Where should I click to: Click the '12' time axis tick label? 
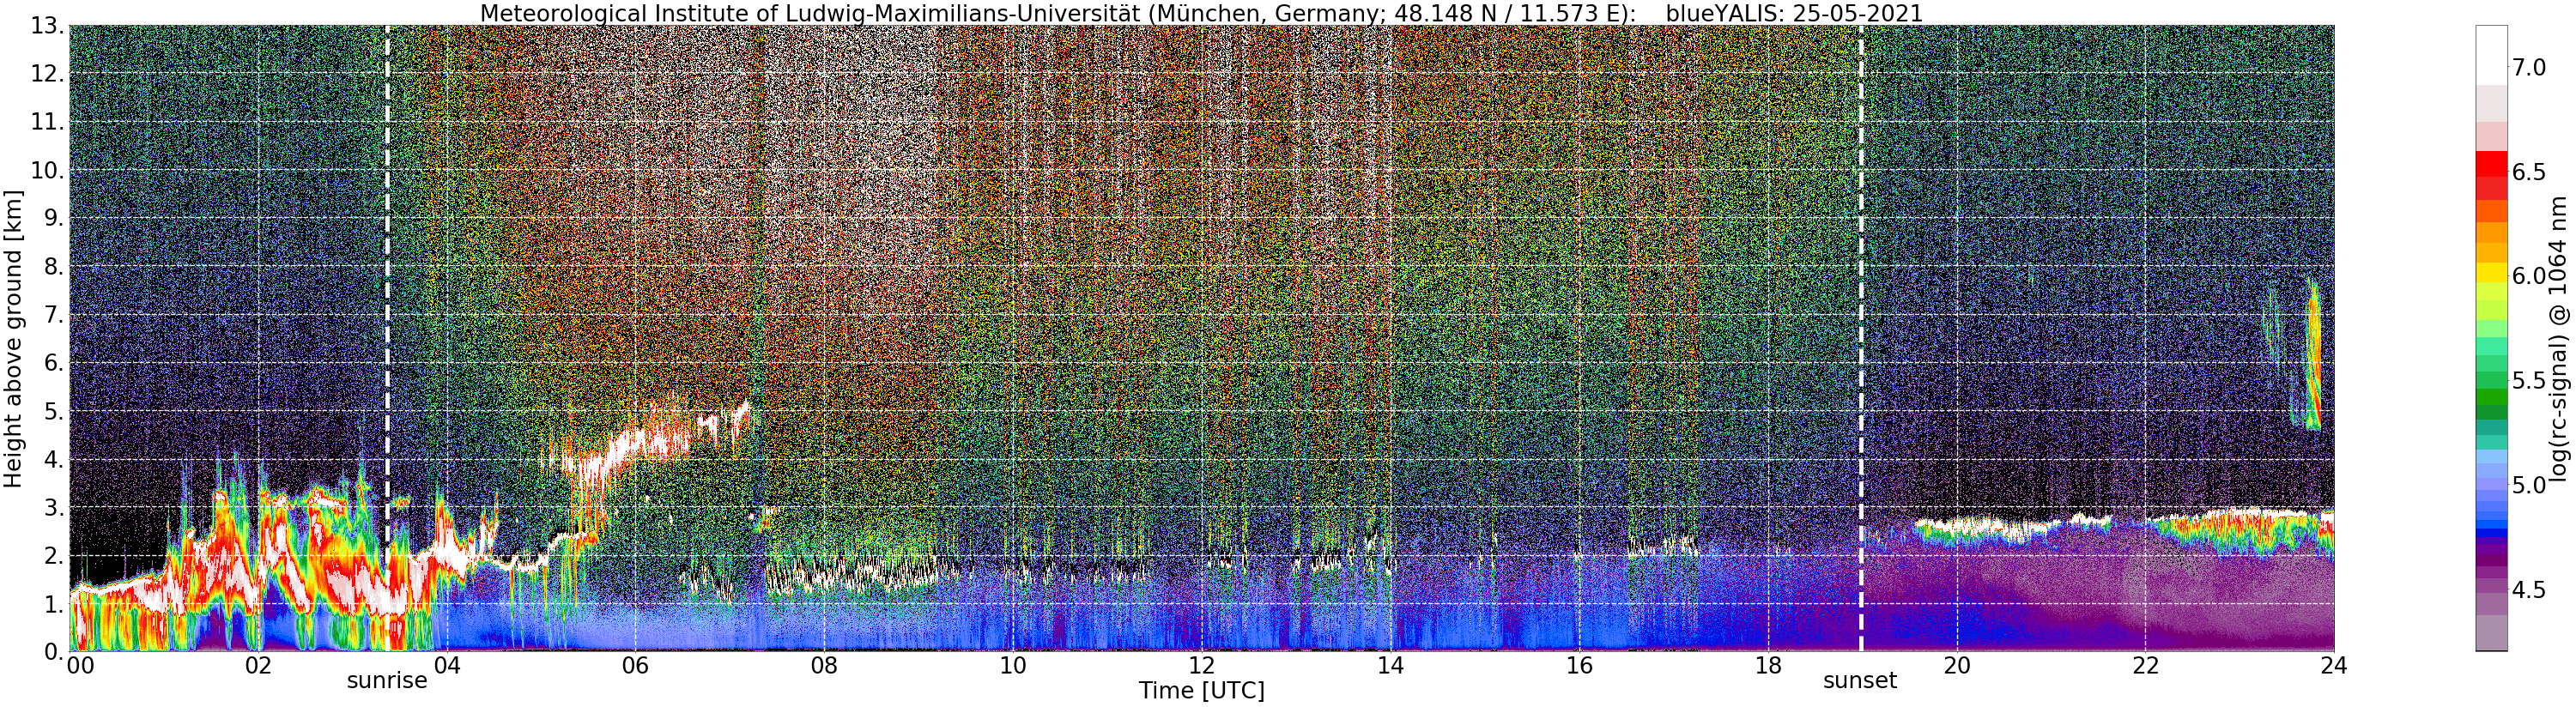coord(1201,666)
